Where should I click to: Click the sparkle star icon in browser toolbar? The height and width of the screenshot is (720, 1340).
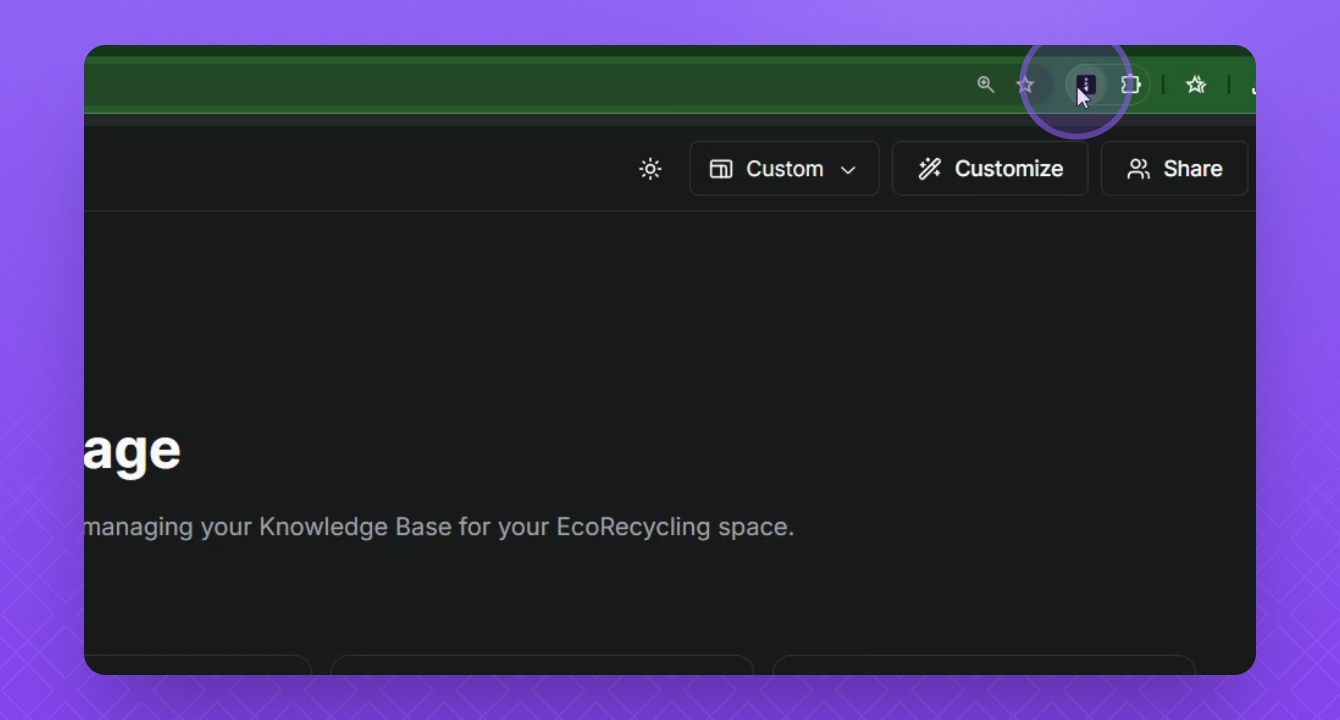click(x=1196, y=85)
